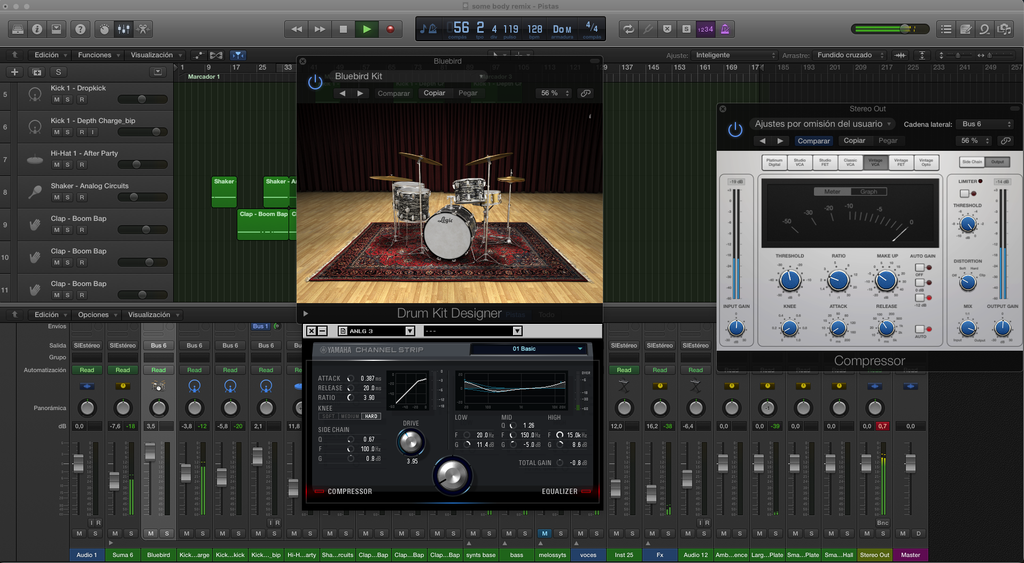The height and width of the screenshot is (563, 1024).
Task: Open the Bluebird Kit preset dropdown
Action: (x=408, y=76)
